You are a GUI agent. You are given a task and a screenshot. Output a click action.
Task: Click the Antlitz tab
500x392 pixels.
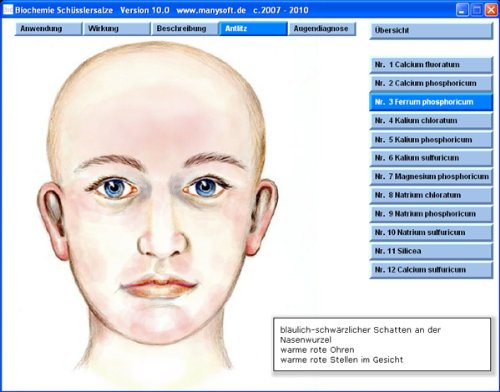pos(253,29)
